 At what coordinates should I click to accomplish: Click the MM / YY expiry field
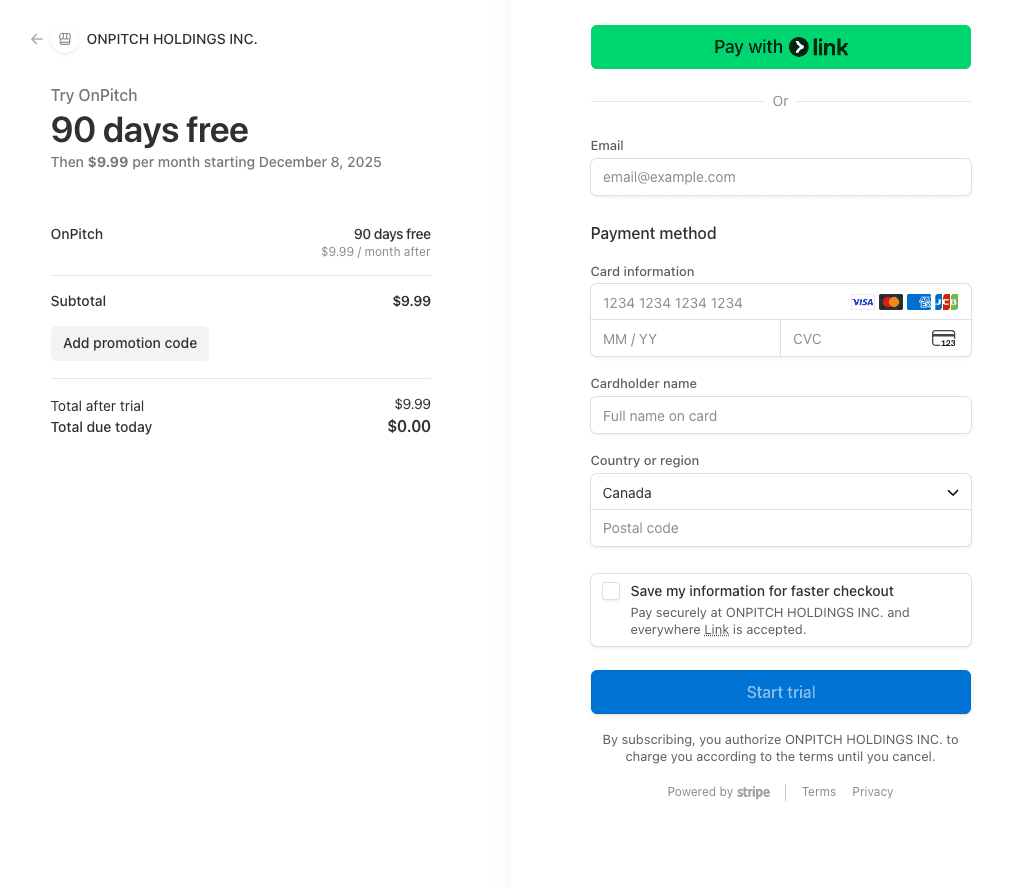tap(685, 339)
